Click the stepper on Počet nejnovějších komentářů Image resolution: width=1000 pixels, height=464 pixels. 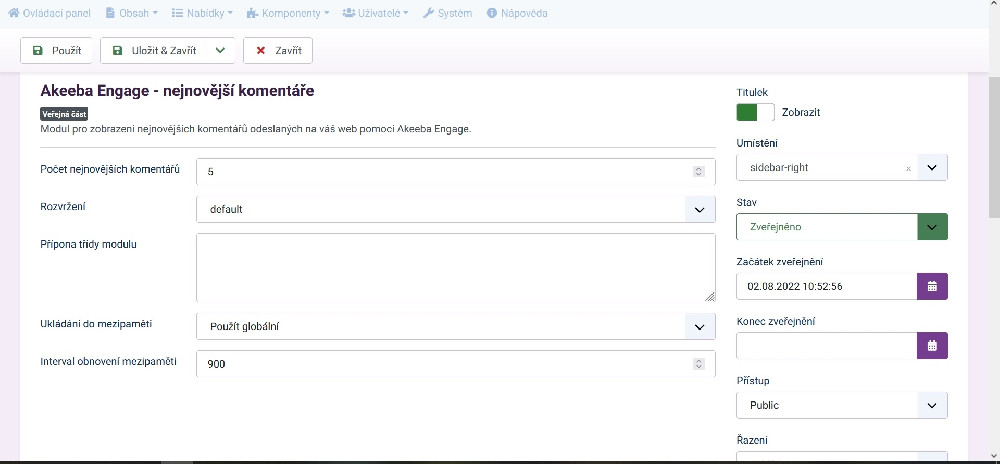click(x=698, y=171)
